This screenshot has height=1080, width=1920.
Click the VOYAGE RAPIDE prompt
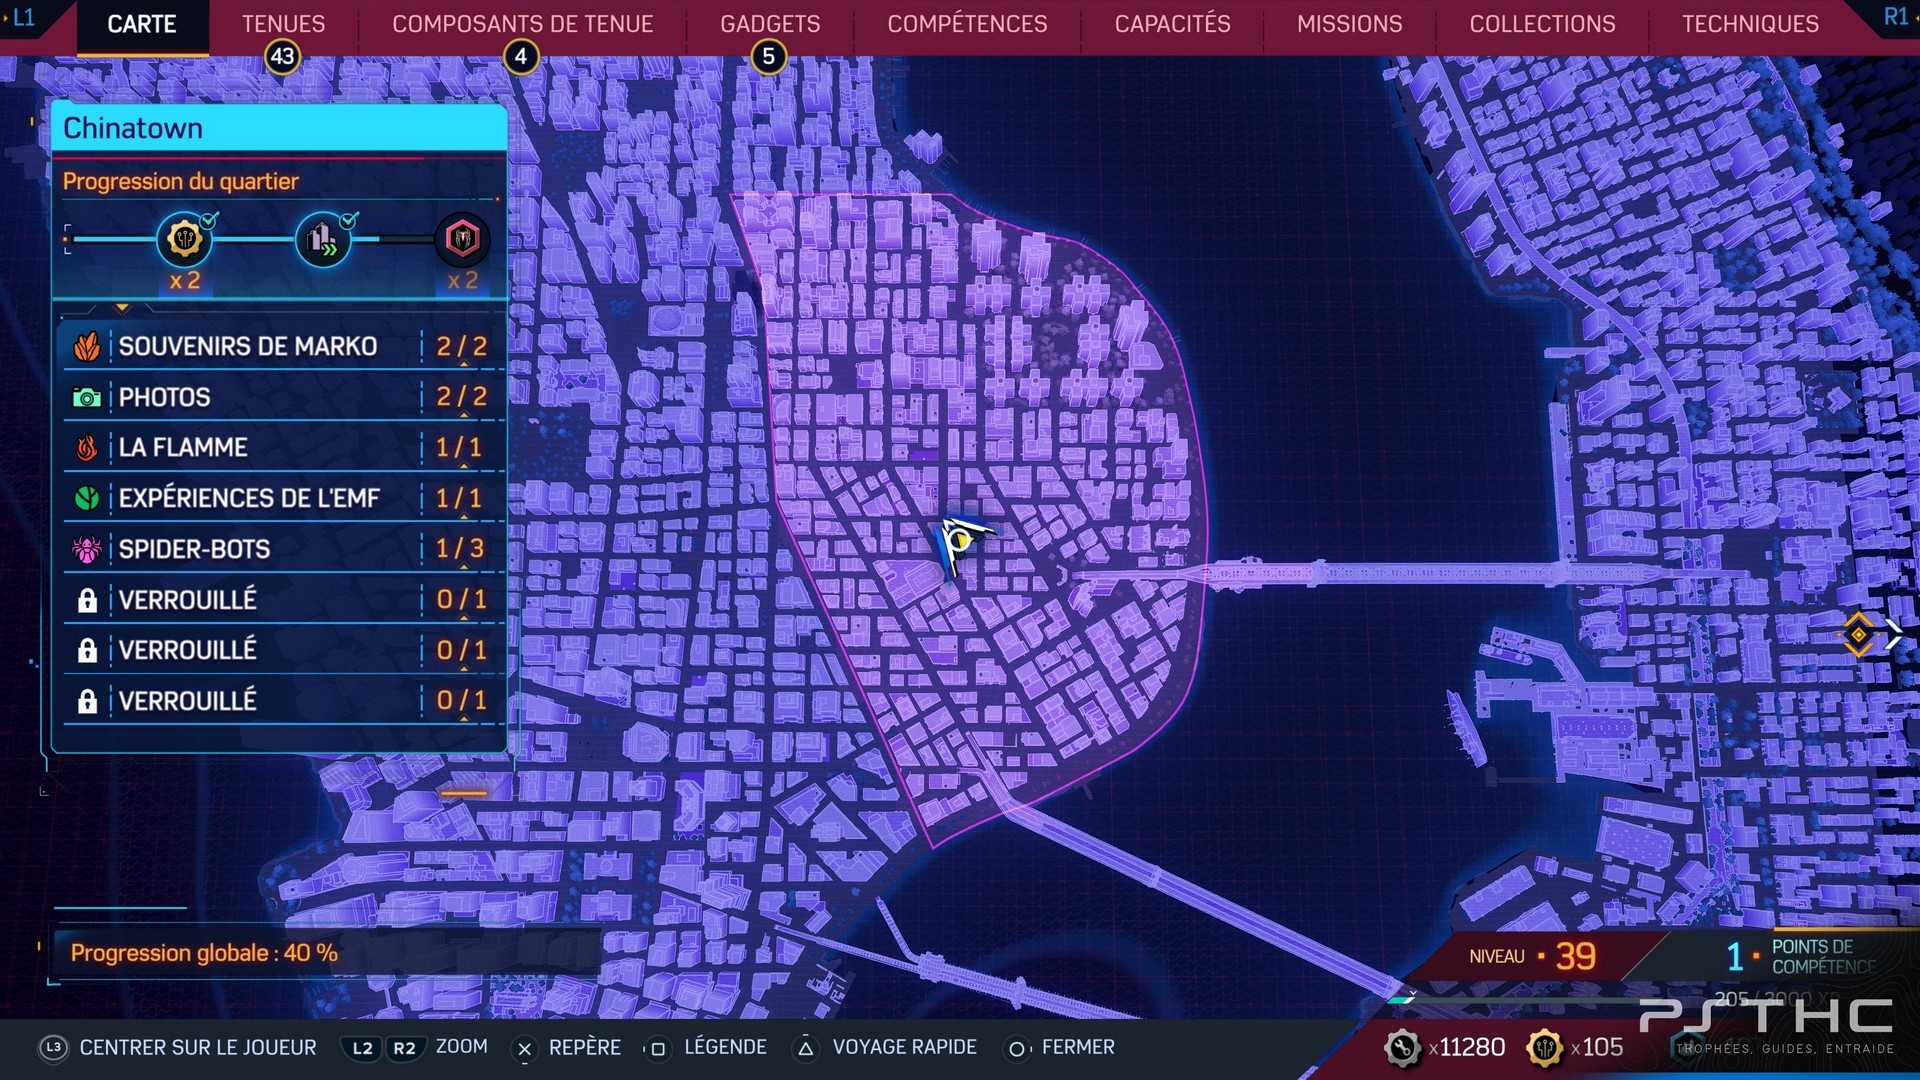pyautogui.click(x=904, y=1047)
